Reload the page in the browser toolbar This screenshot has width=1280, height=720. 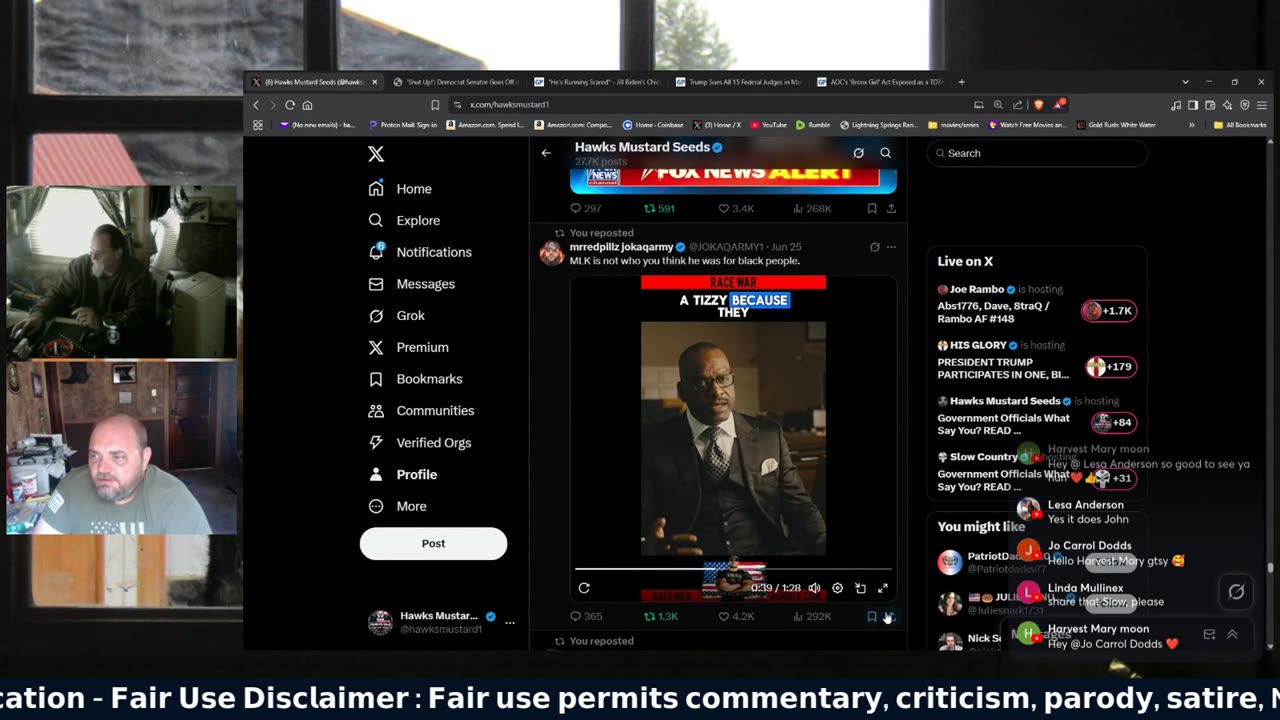click(x=290, y=105)
